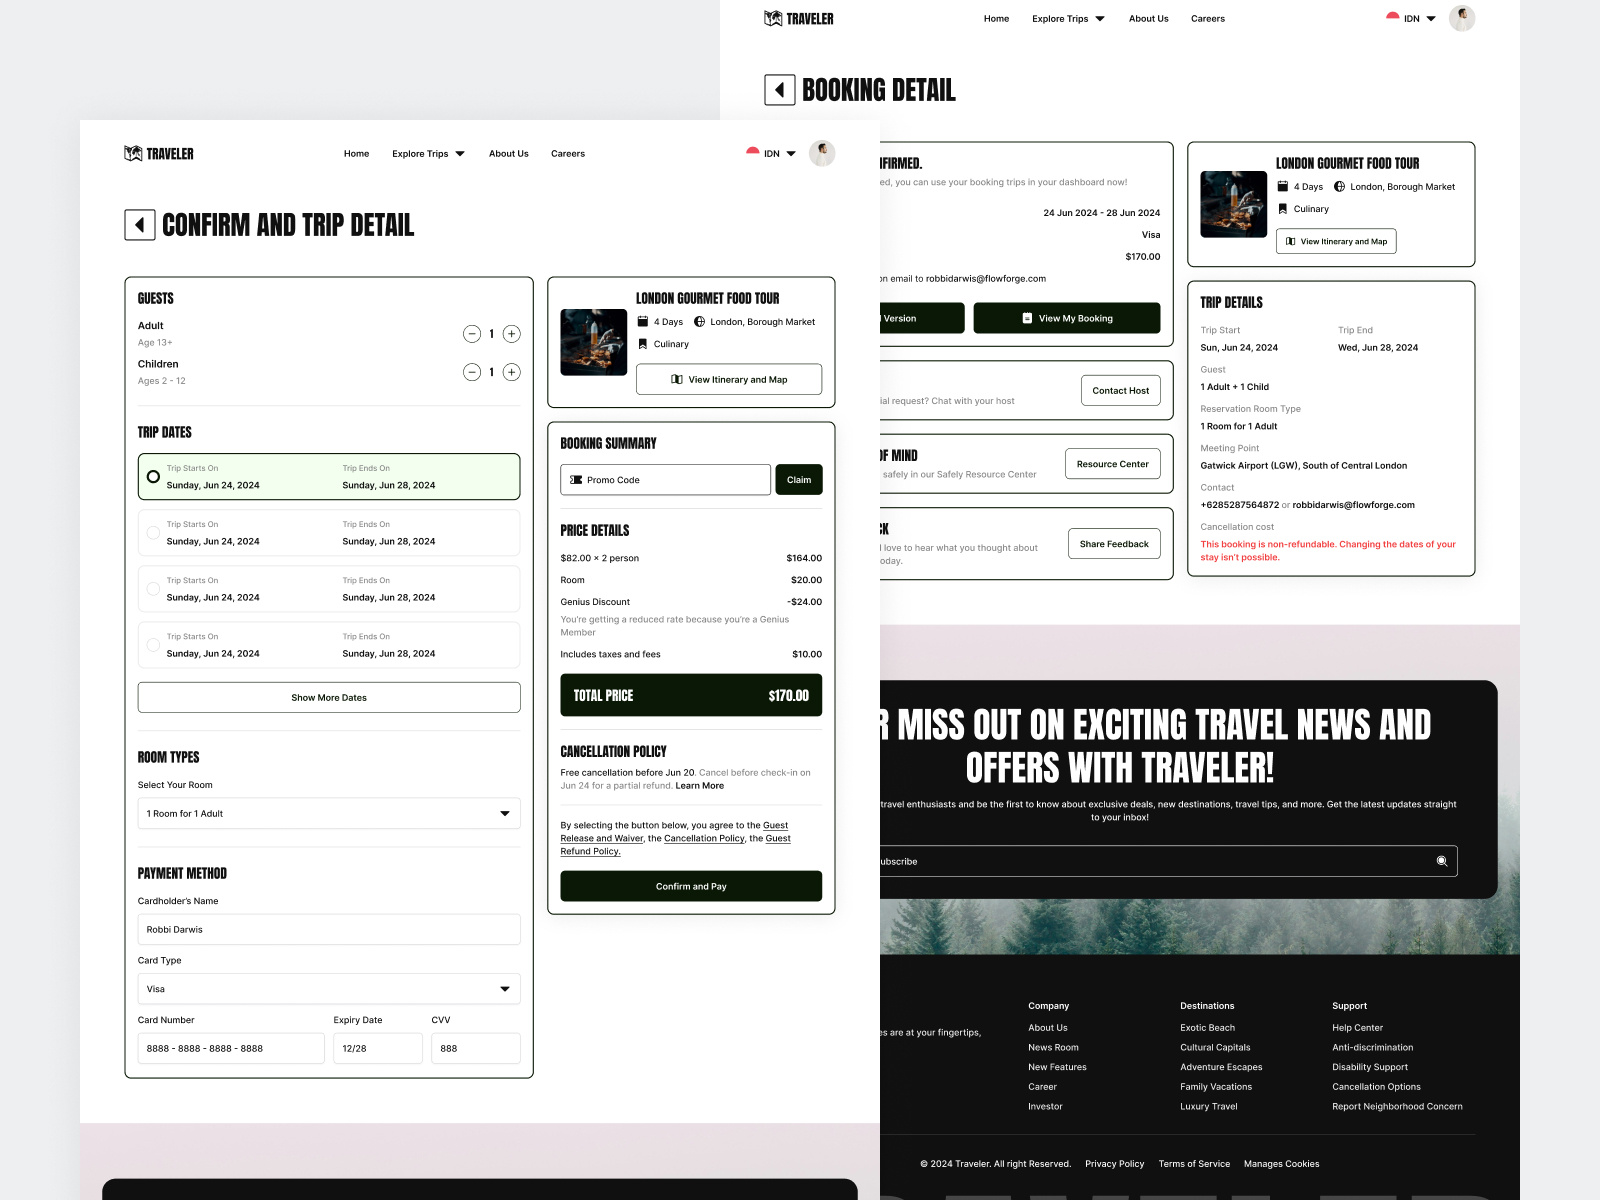The width and height of the screenshot is (1600, 1200).
Task: Click the promo code ticket icon
Action: point(575,480)
